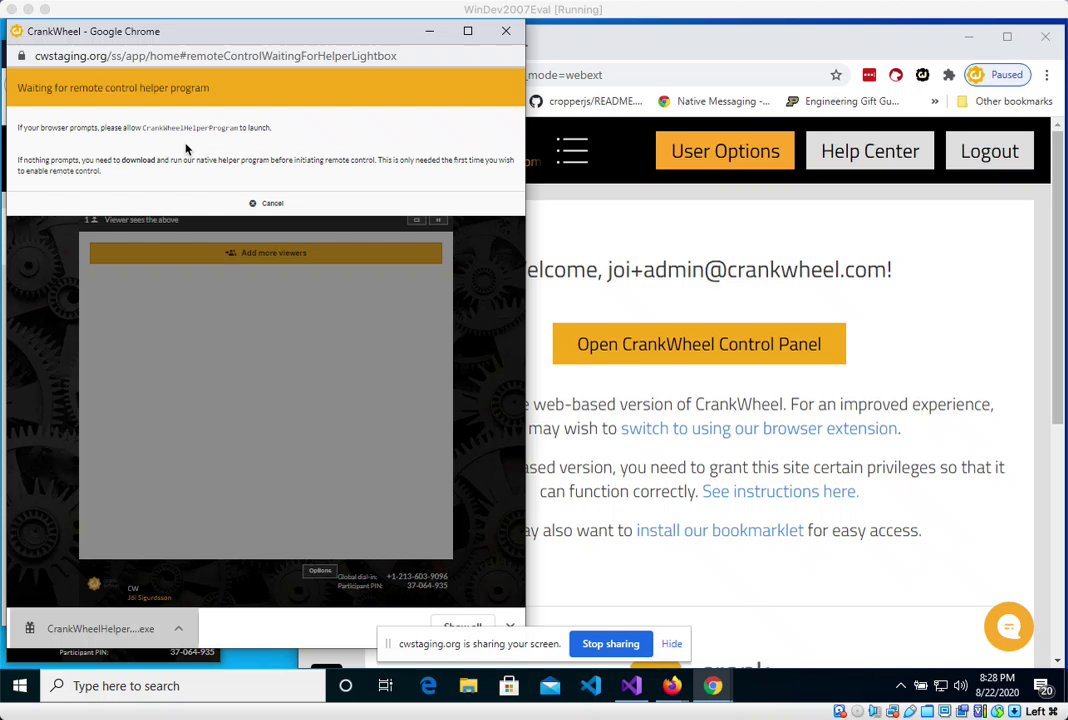Viewport: 1068px width, 720px height.
Task: Bookmark page with the star icon
Action: (x=836, y=75)
